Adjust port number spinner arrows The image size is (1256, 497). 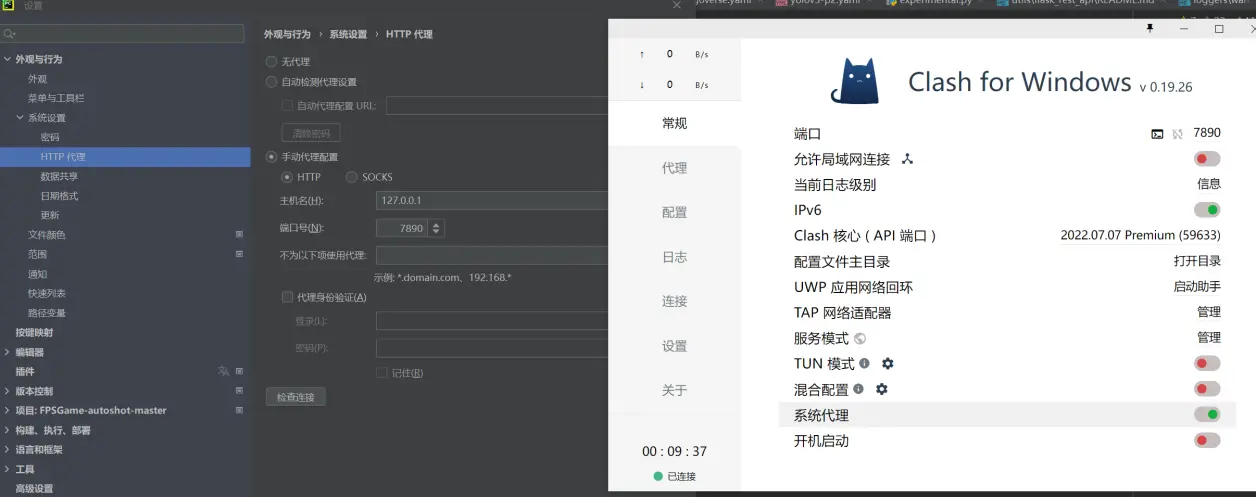point(436,228)
